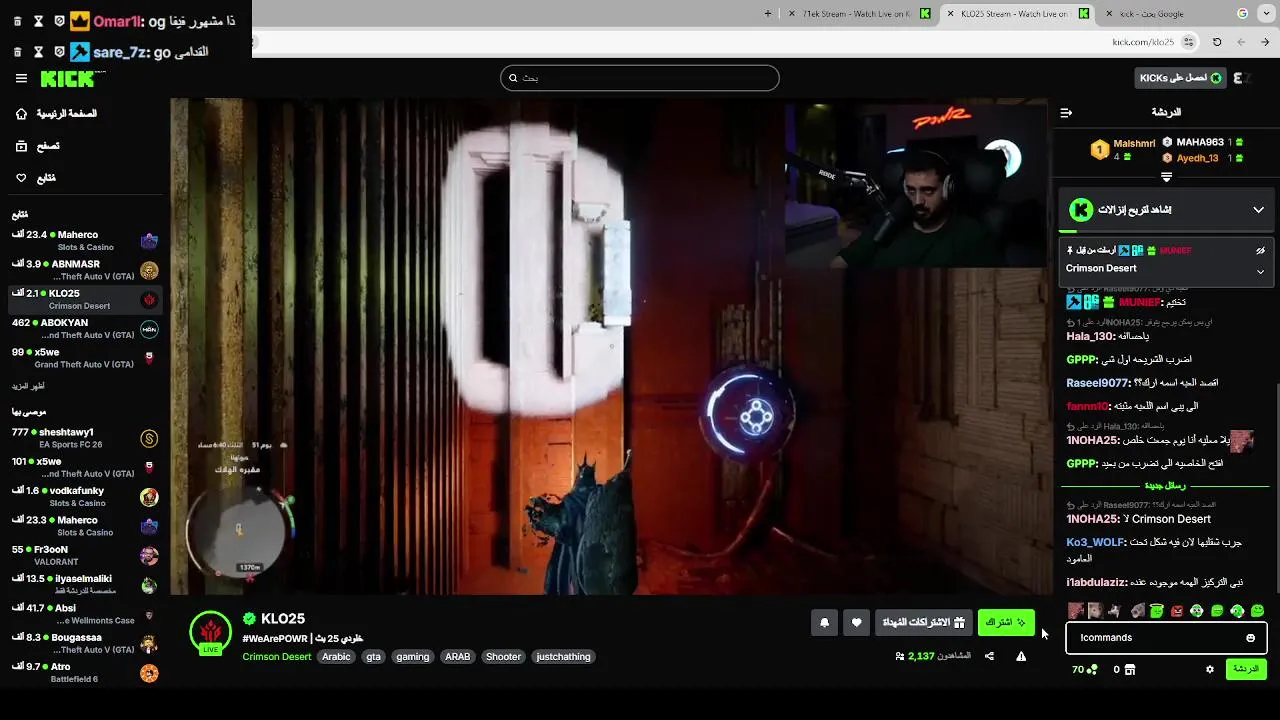Open a new tab with plus icon

click(768, 13)
